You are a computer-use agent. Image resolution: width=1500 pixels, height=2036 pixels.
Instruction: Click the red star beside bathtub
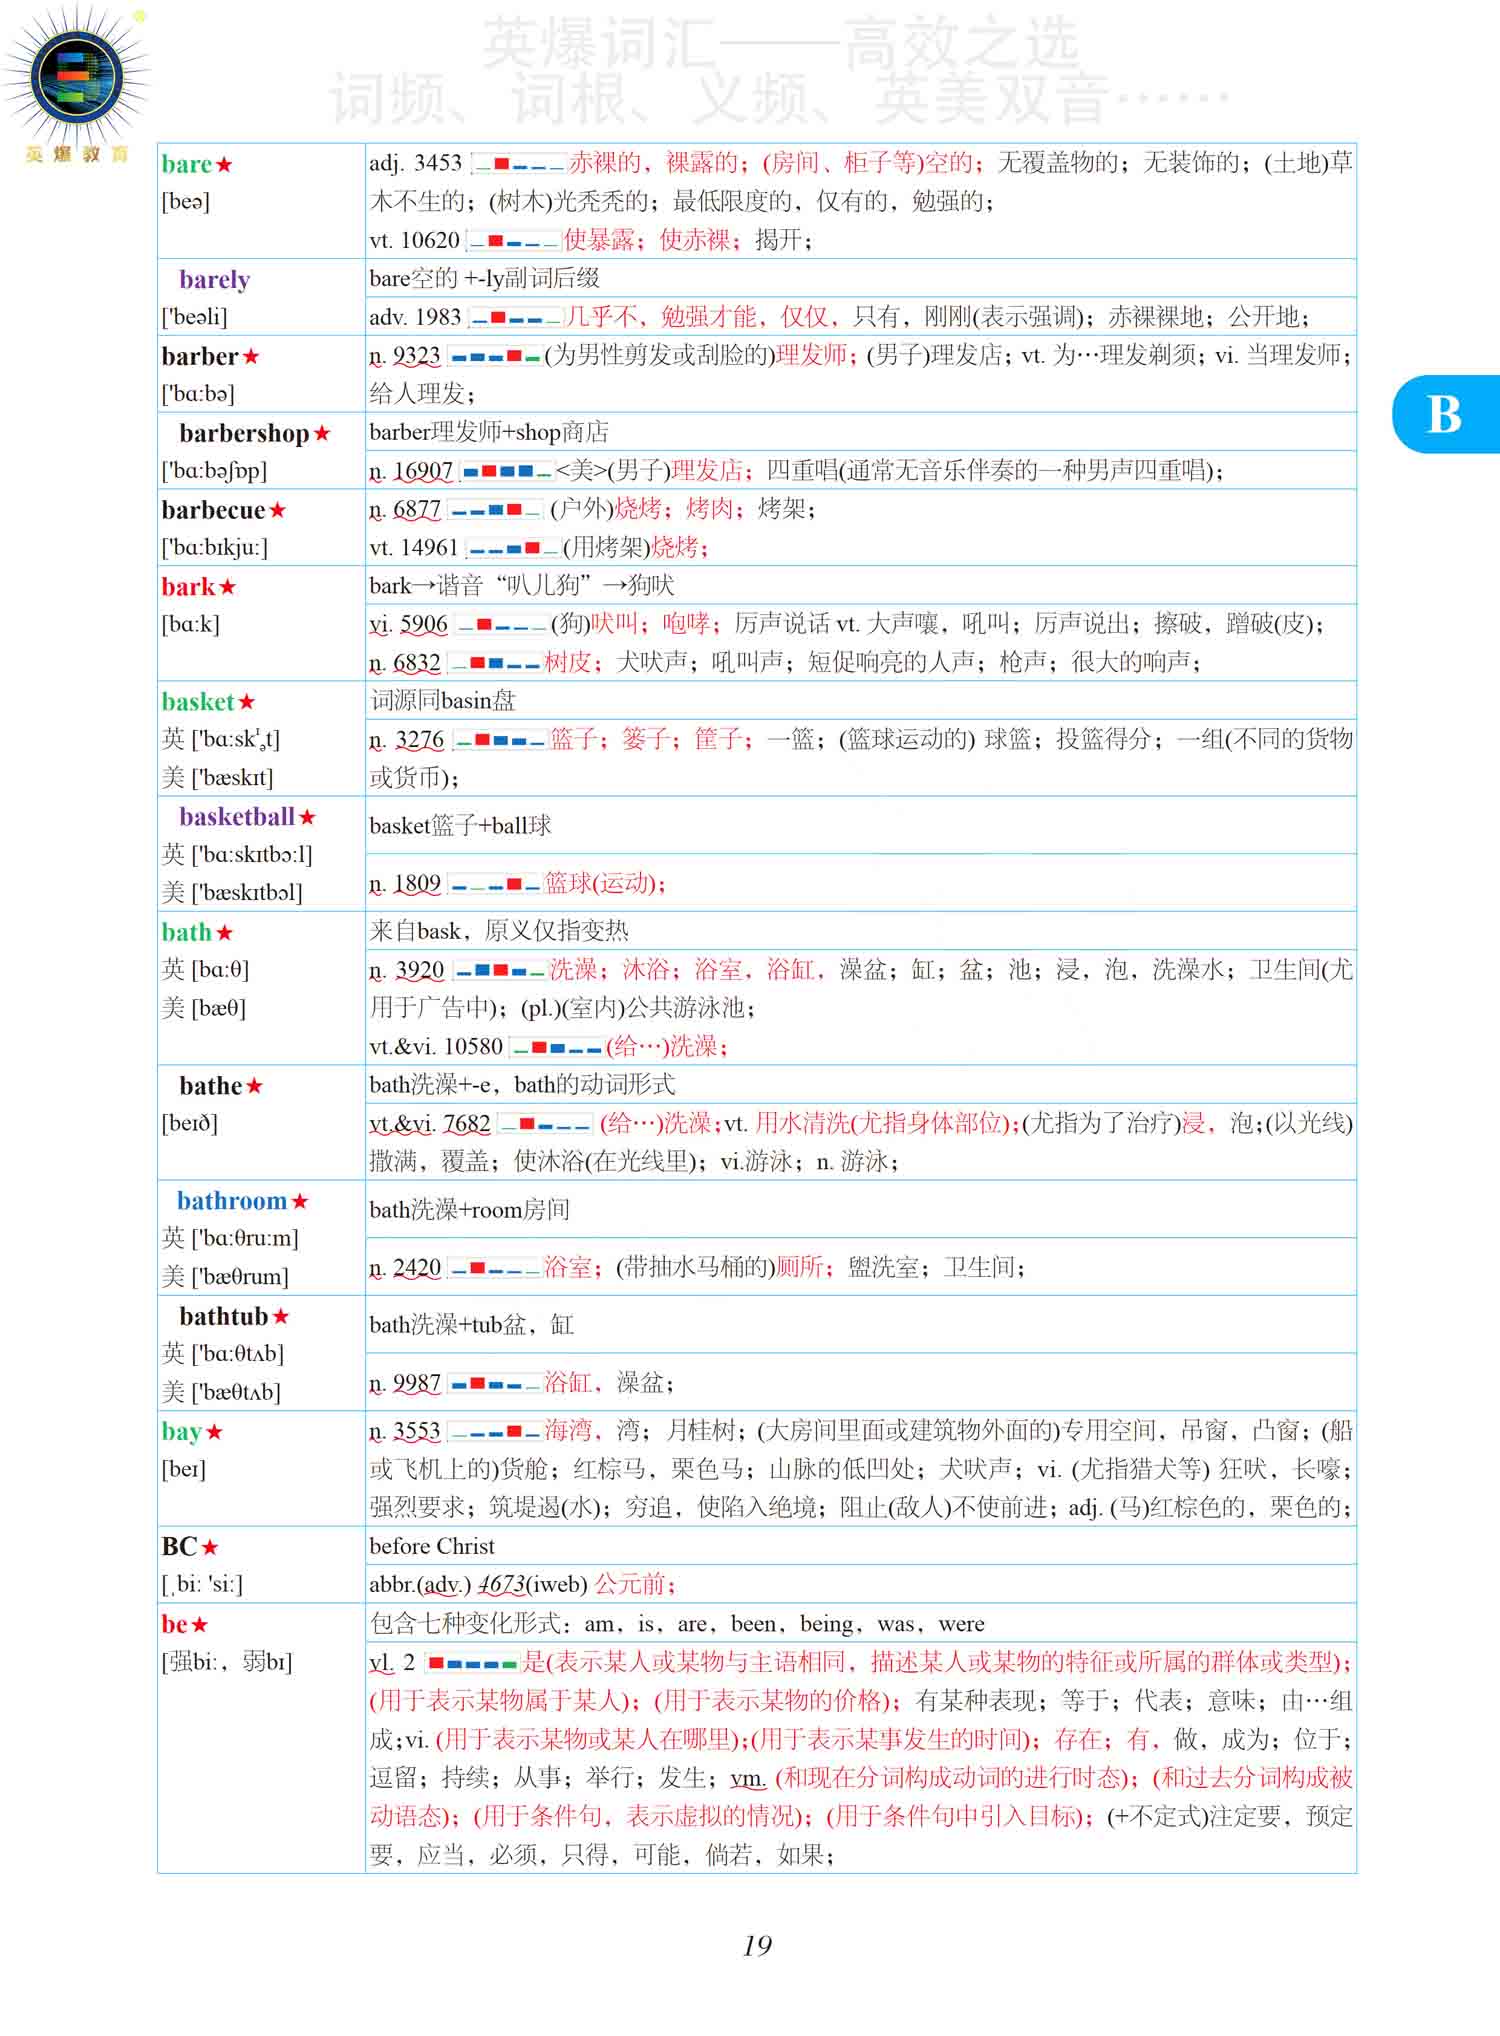click(x=280, y=1317)
